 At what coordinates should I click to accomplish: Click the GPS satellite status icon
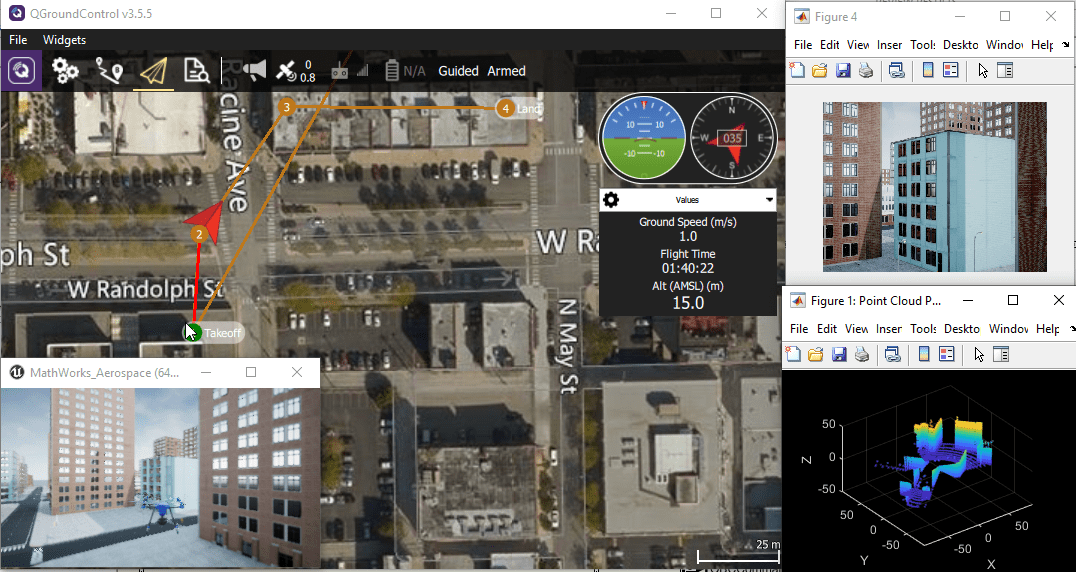point(285,71)
